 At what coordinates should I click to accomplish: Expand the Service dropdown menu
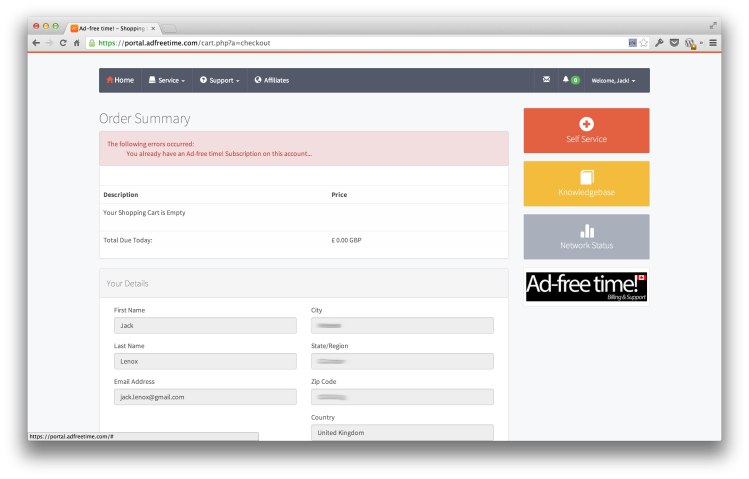coord(166,80)
